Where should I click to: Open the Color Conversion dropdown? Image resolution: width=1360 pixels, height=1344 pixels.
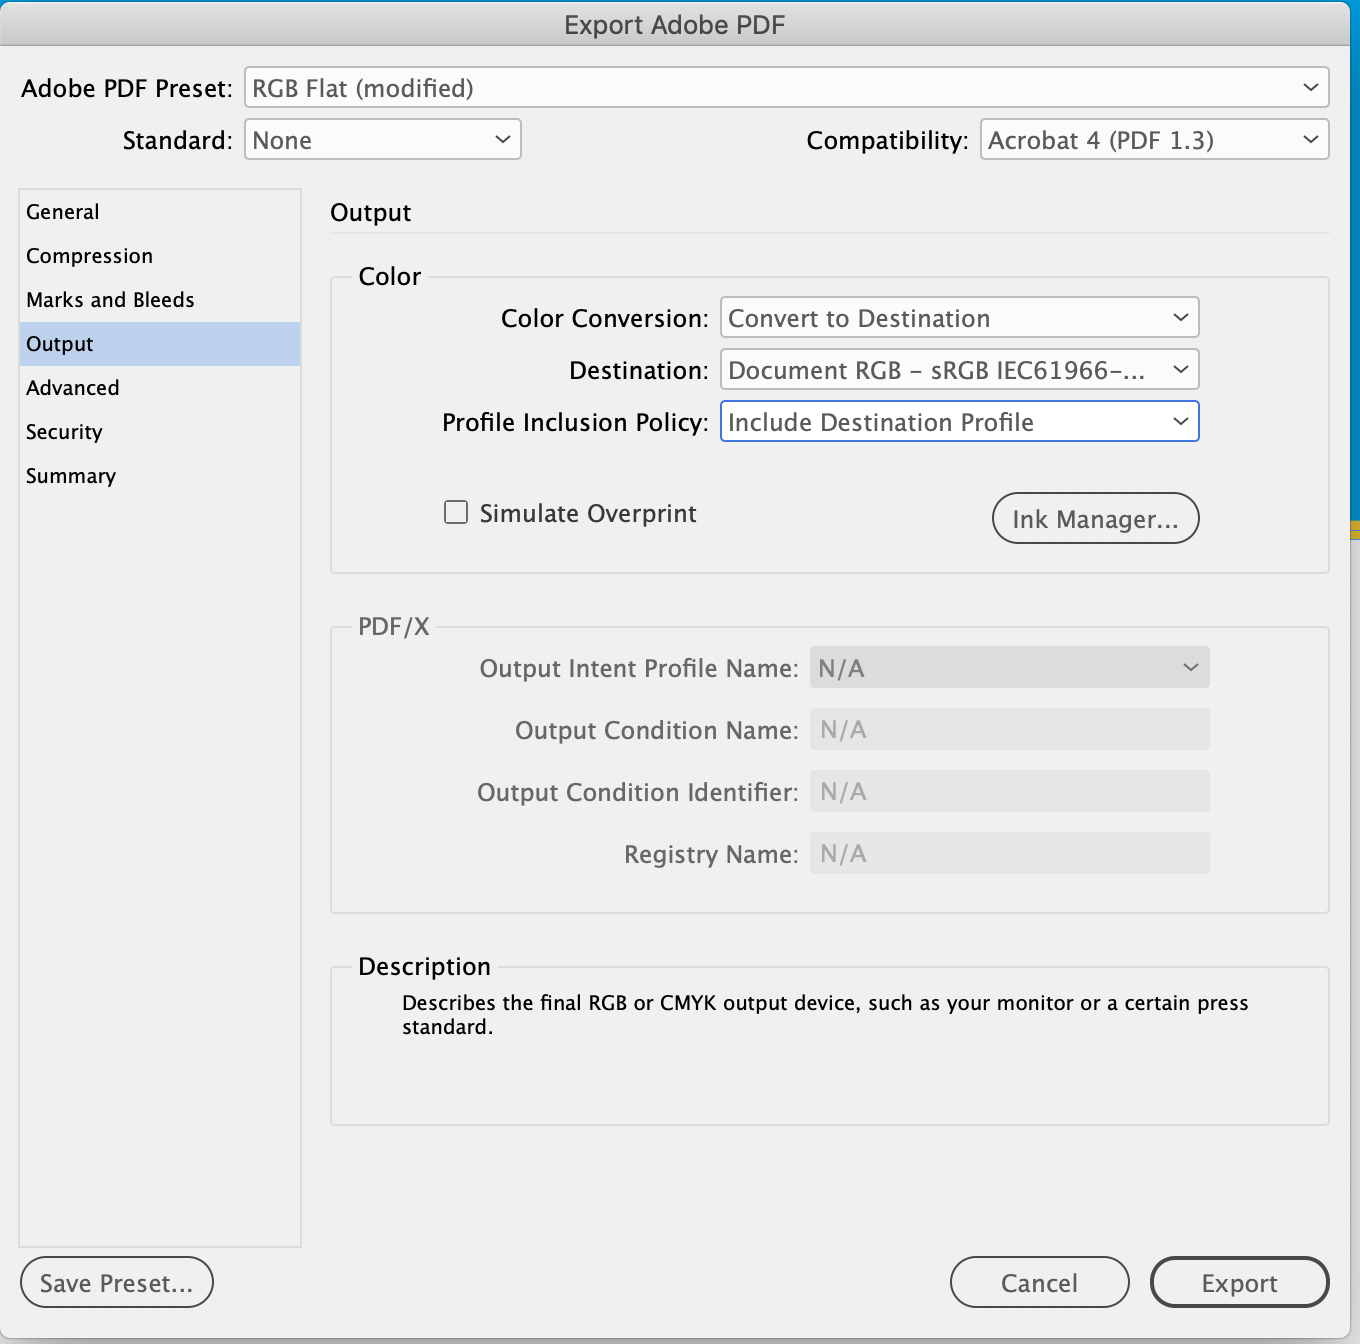[x=958, y=317]
